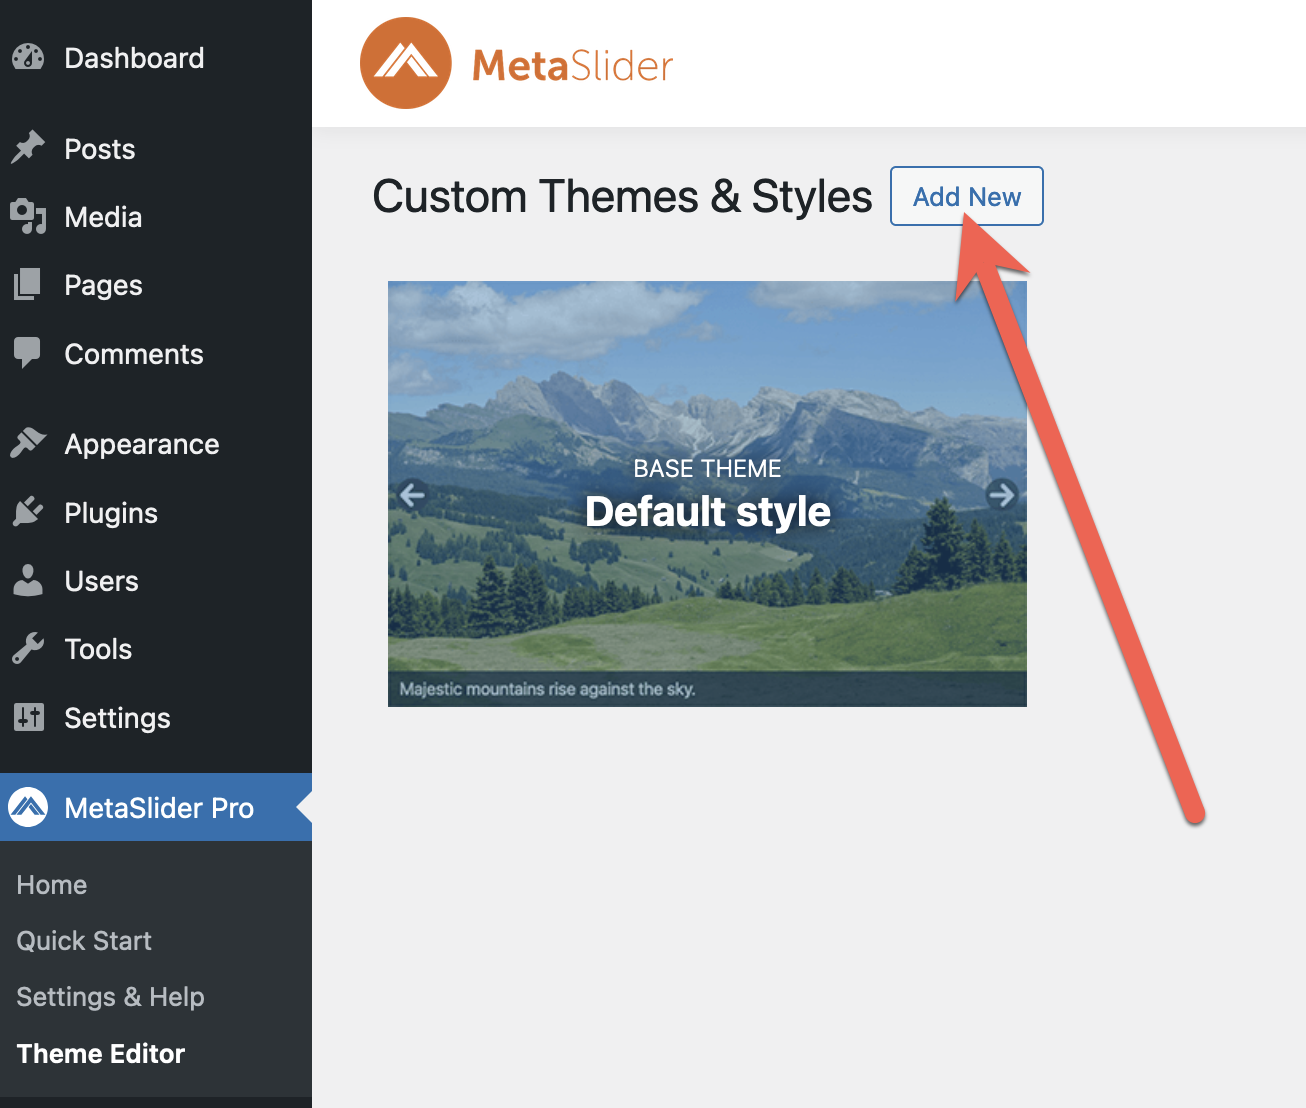Click the Posts pushpin icon

pos(28,148)
